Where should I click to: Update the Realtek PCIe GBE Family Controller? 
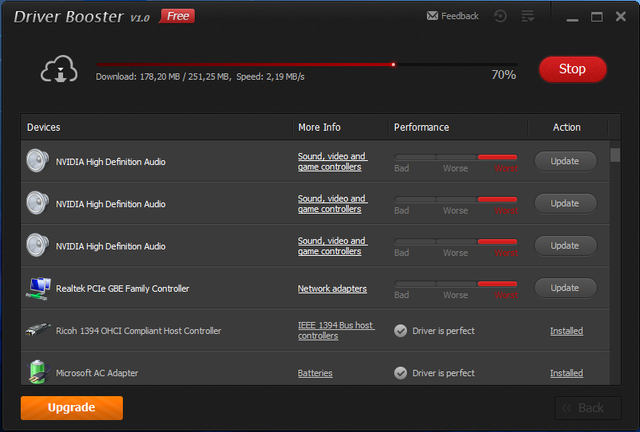point(565,288)
